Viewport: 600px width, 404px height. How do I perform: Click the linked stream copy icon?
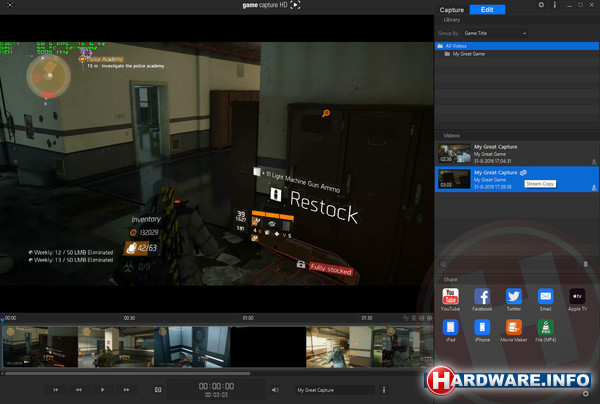pyautogui.click(x=523, y=173)
